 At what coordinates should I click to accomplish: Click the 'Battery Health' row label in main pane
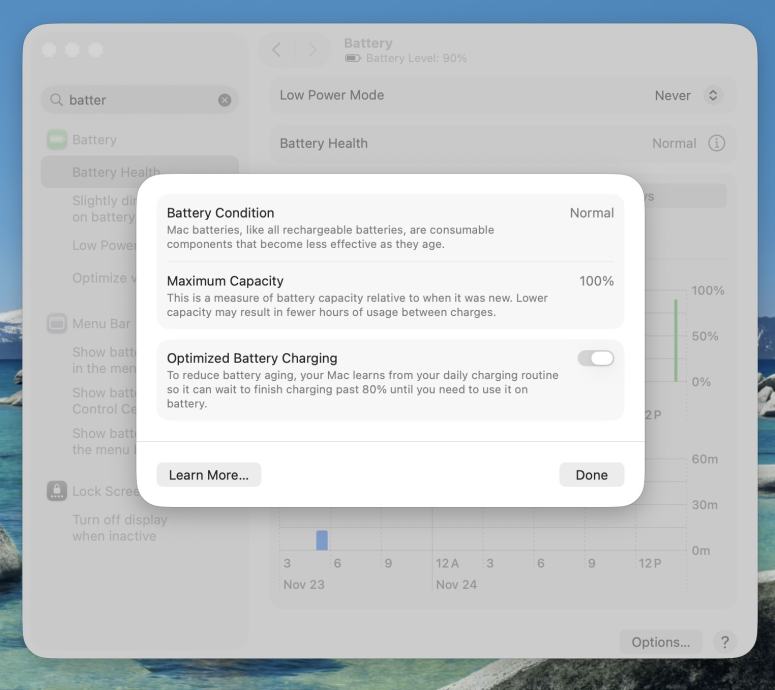(x=324, y=143)
